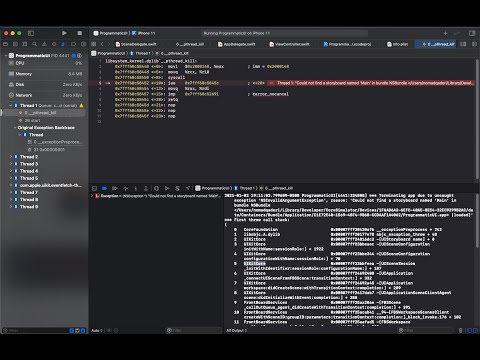This screenshot has height=360, width=480.
Task: Switch to the ViewController.swift tab
Action: coord(289,44)
